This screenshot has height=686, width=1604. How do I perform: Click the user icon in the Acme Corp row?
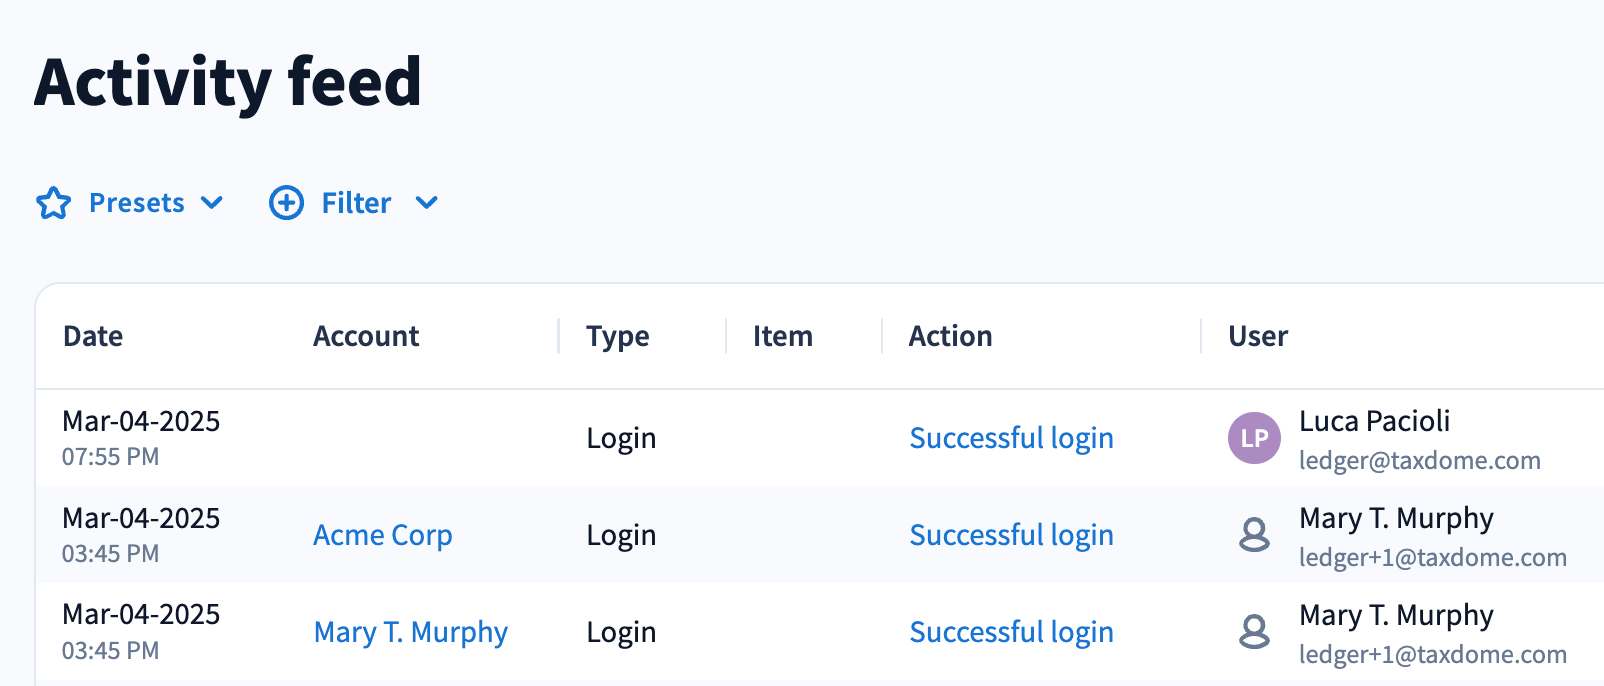1254,535
